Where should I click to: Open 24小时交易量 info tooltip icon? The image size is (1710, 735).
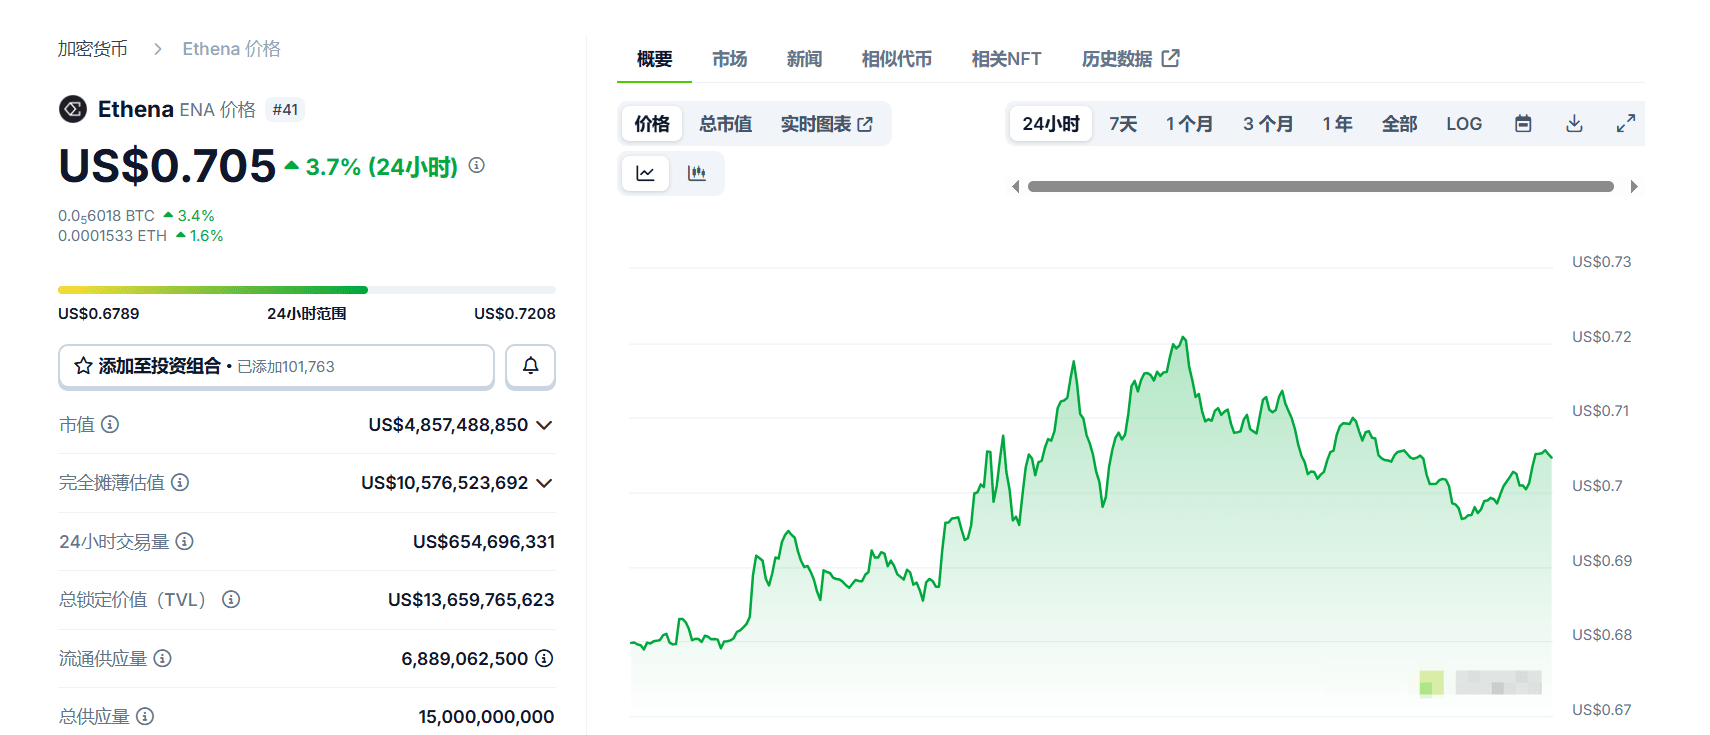[x=185, y=541]
